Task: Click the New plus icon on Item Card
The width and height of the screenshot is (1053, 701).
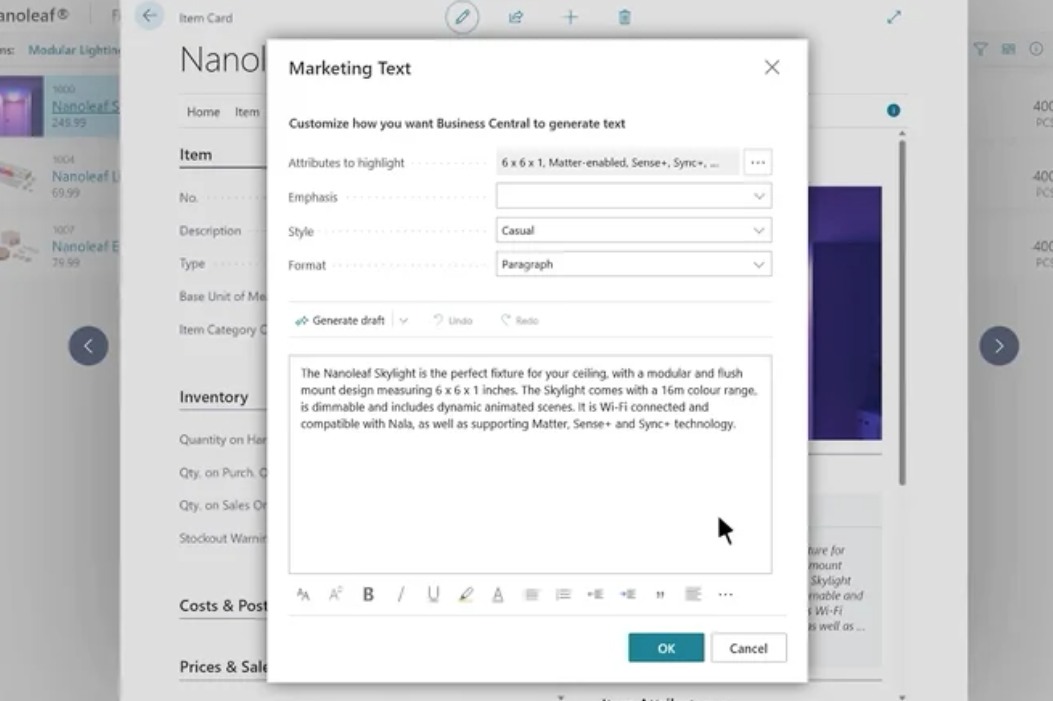Action: 570,17
